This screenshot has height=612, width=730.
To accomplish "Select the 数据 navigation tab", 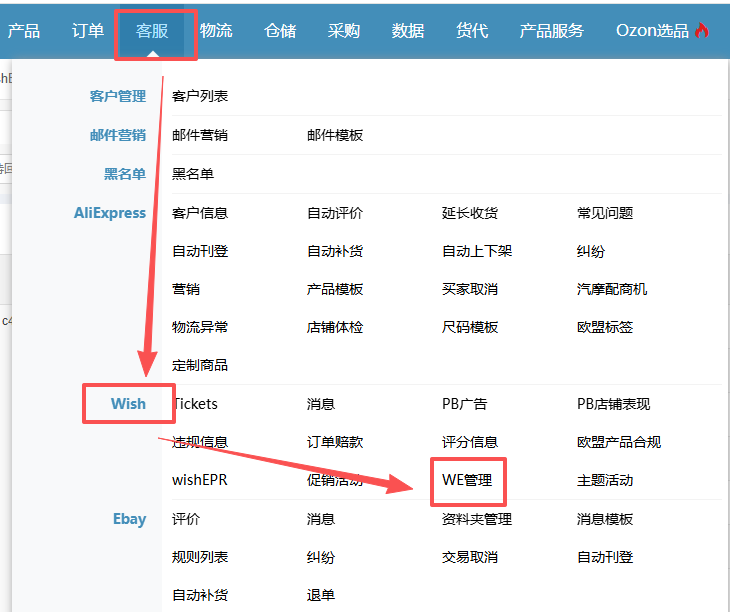I will (408, 31).
